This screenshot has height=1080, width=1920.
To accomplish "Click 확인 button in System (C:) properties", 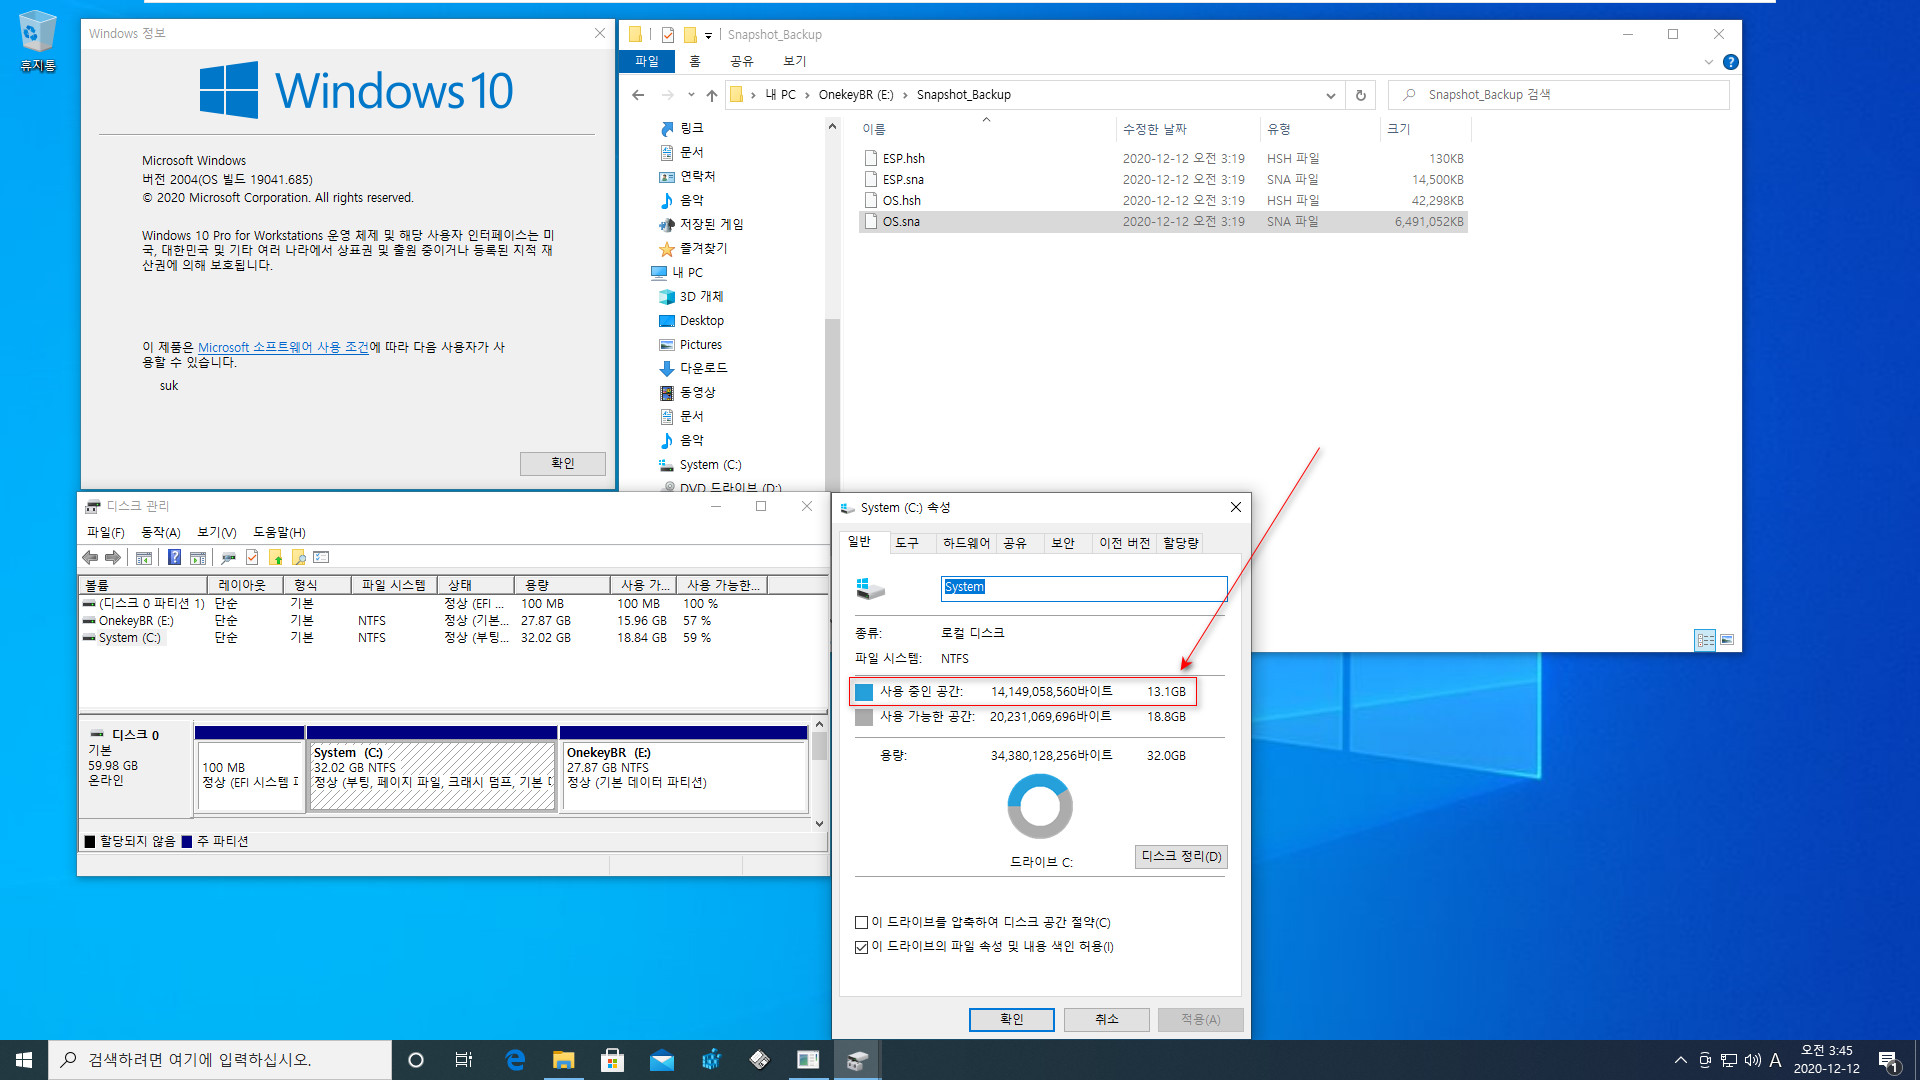I will 1011,1019.
